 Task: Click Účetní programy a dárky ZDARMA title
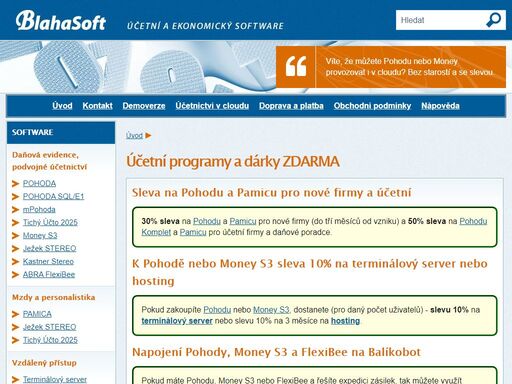pyautogui.click(x=233, y=162)
